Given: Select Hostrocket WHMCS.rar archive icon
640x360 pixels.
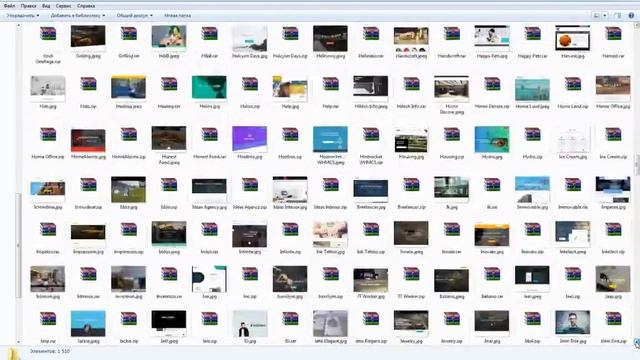Looking at the screenshot, I should point(371,135).
